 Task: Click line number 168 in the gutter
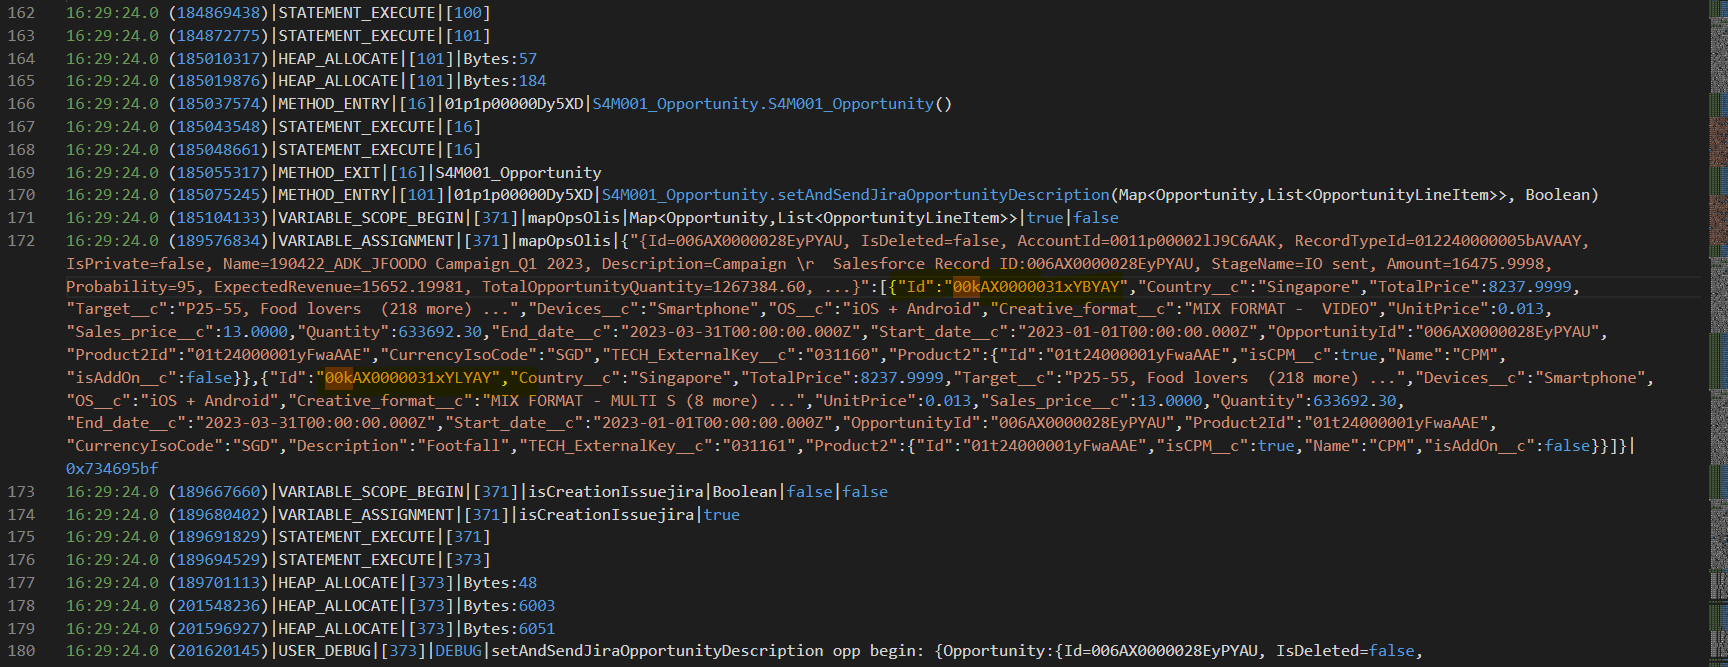tap(21, 150)
